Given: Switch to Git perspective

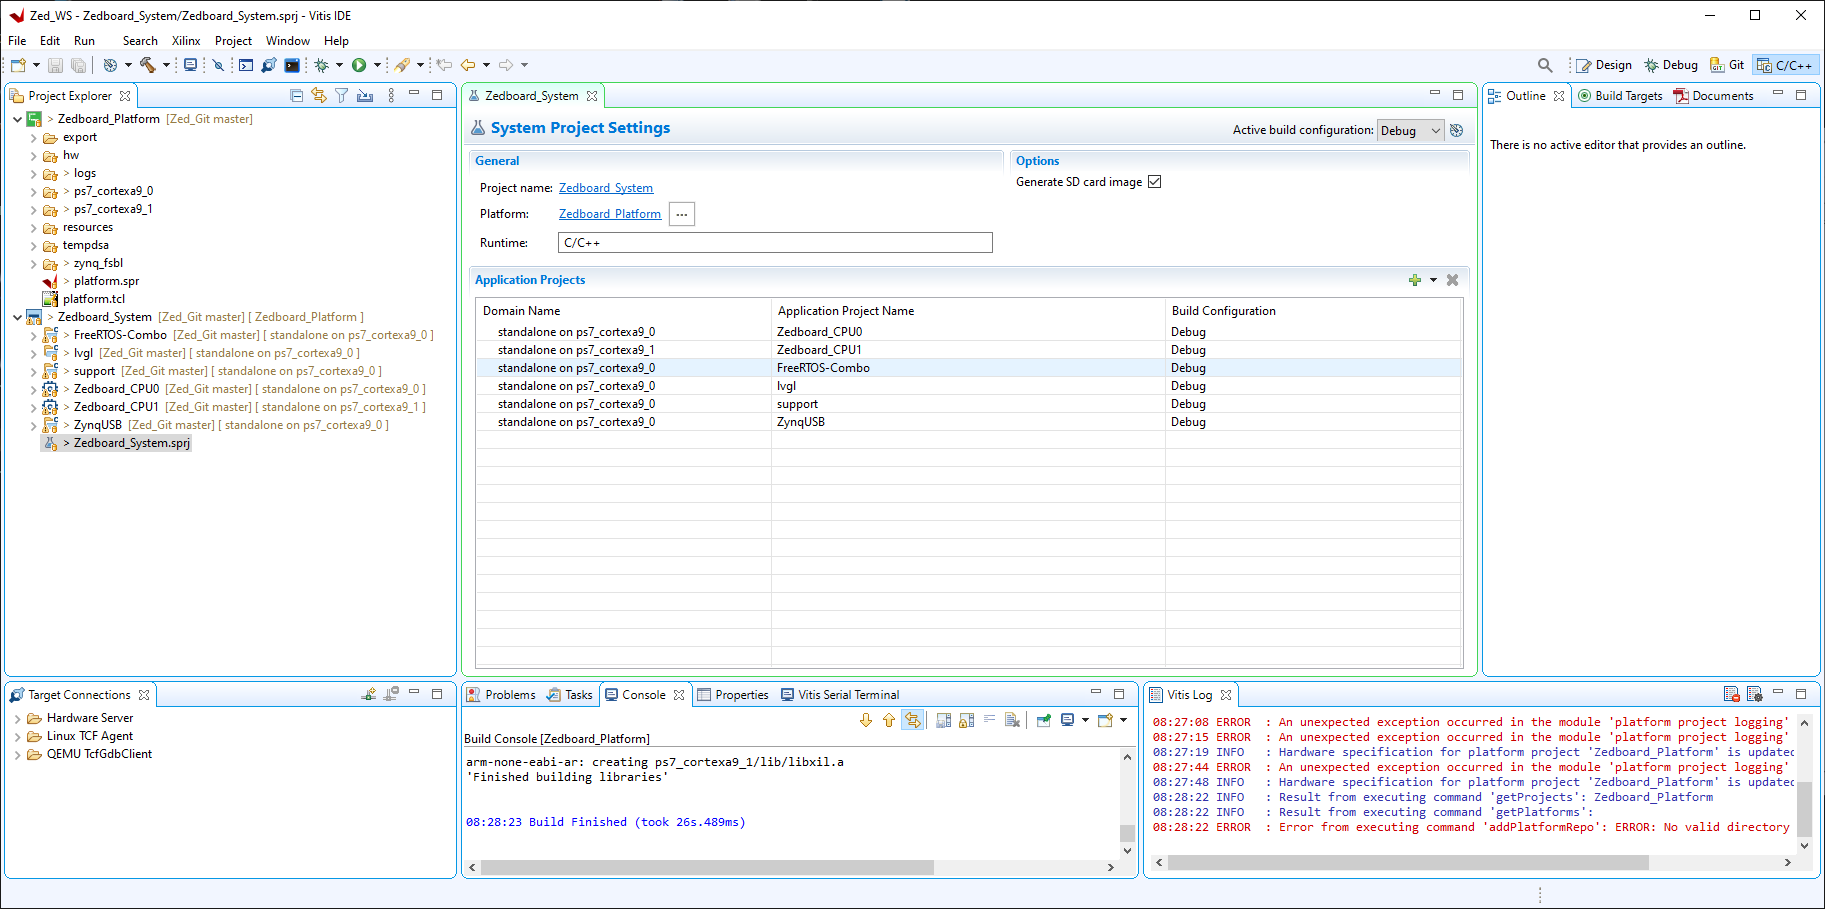Looking at the screenshot, I should [1727, 65].
